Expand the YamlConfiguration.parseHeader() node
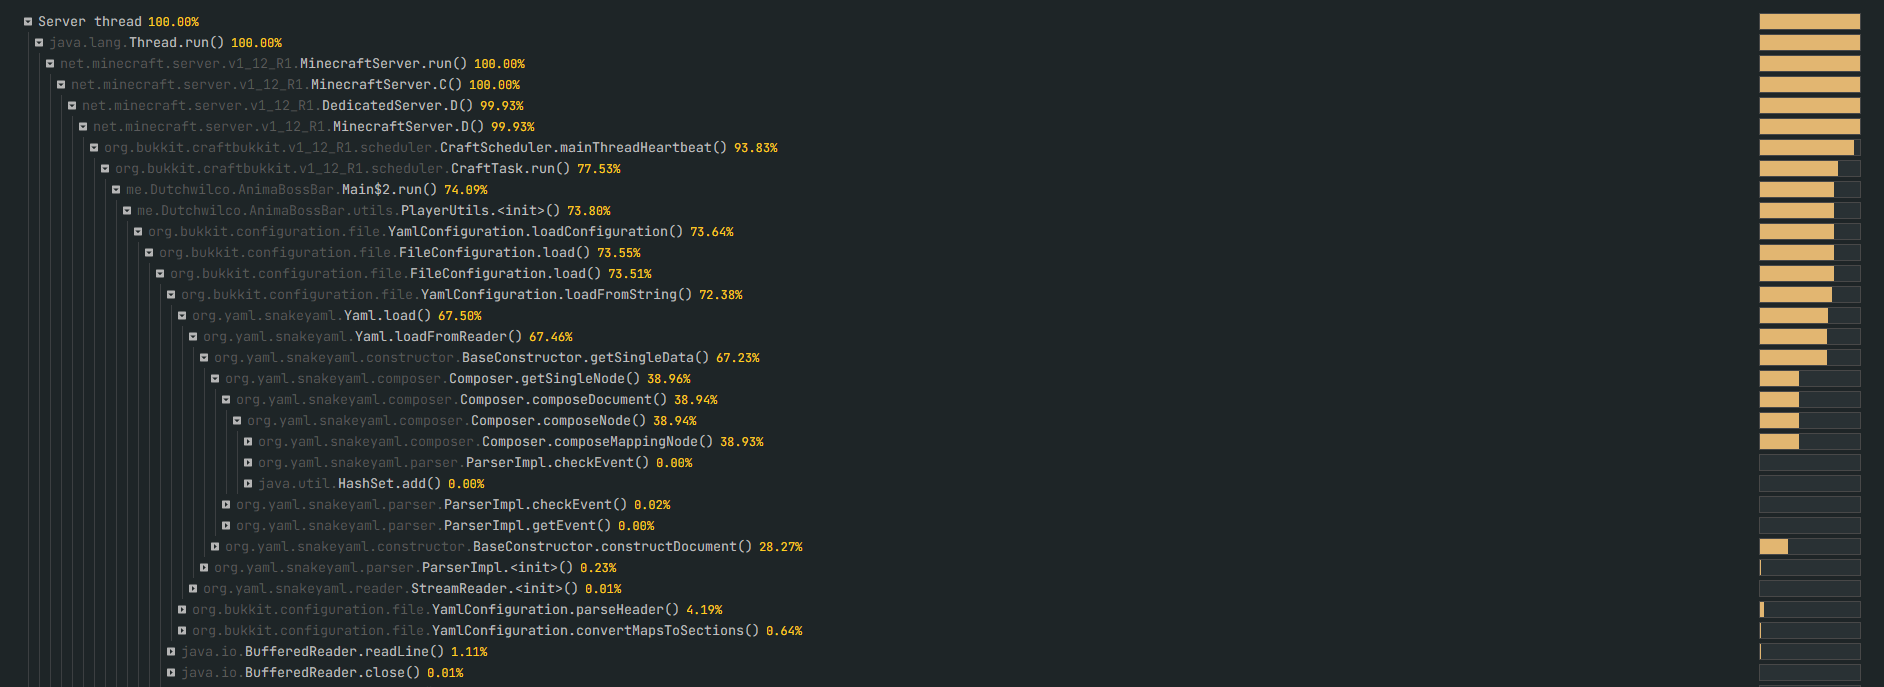Image resolution: width=1884 pixels, height=687 pixels. 182,609
